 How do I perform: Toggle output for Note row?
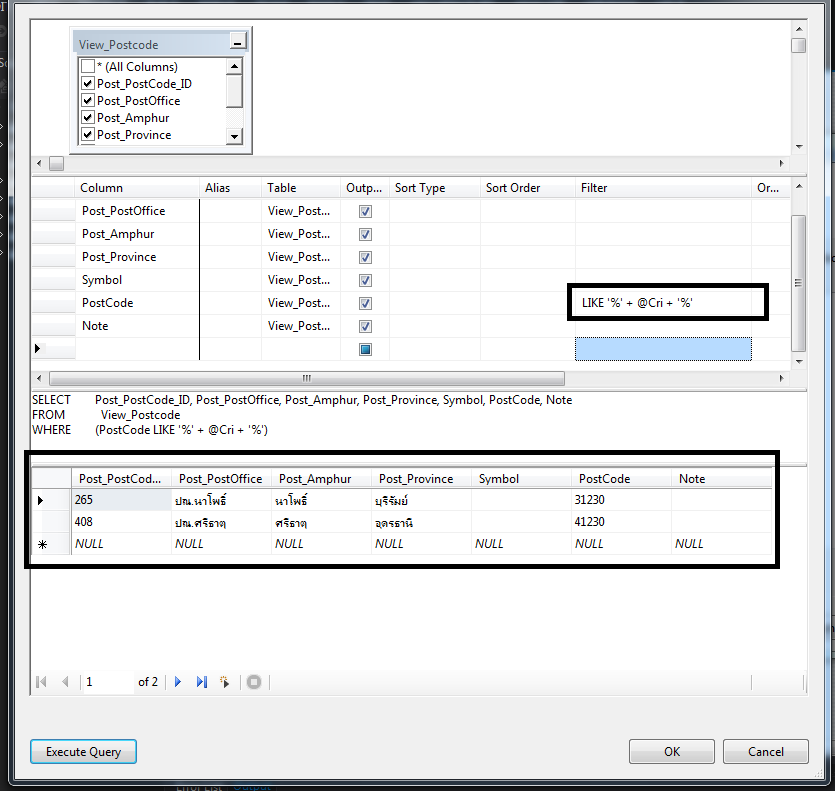click(x=365, y=326)
